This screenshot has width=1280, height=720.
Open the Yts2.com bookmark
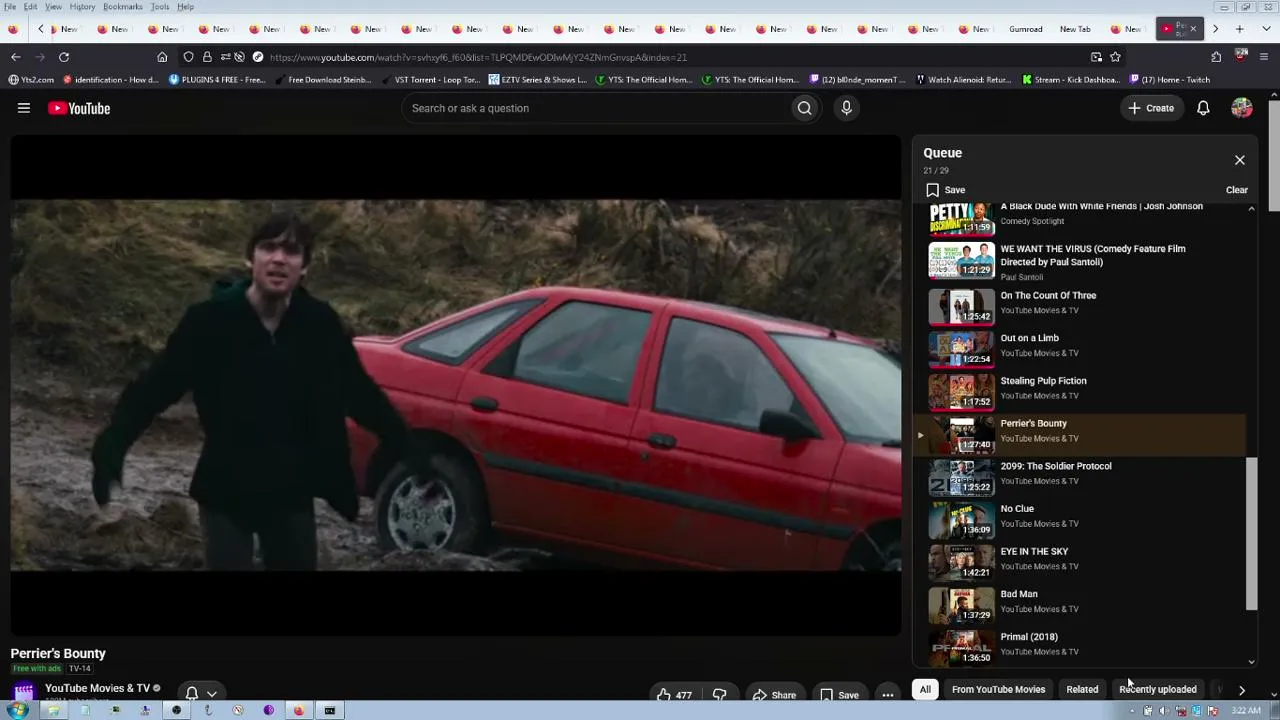[x=31, y=80]
